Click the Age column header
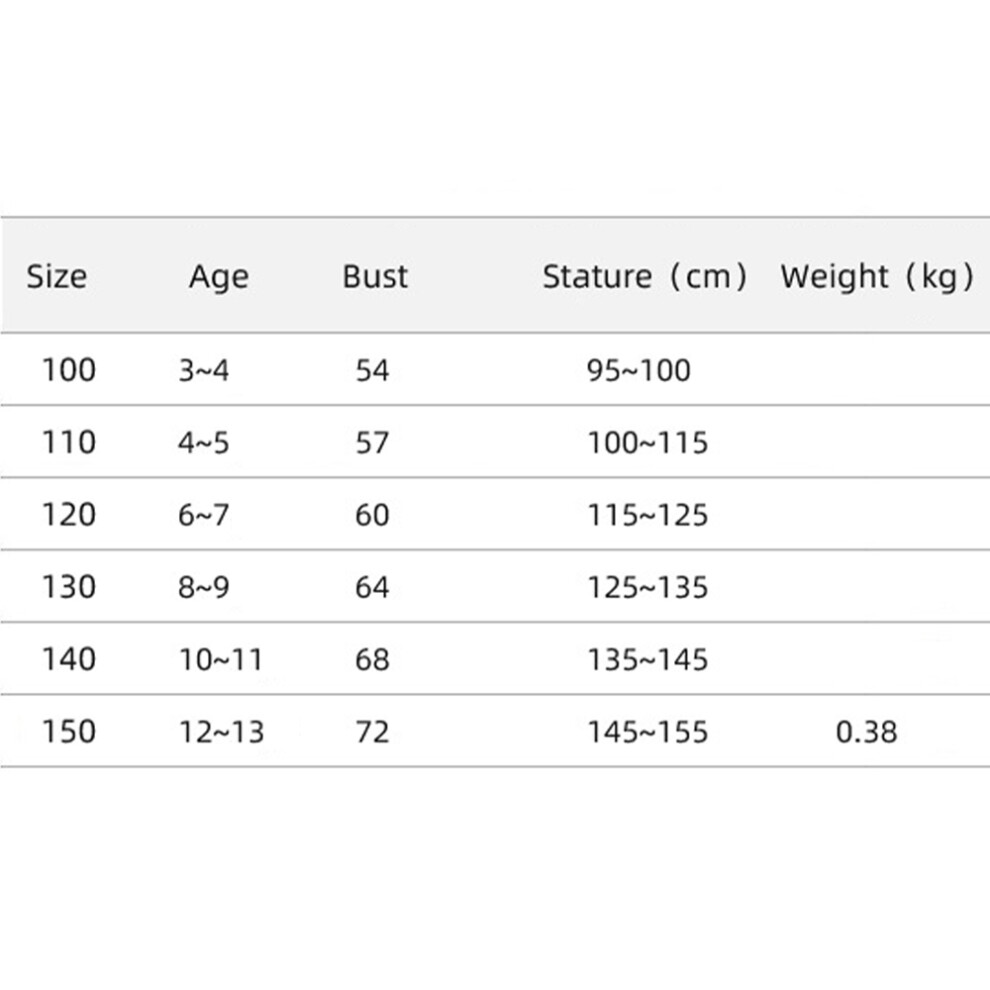The image size is (990, 990). tap(219, 278)
